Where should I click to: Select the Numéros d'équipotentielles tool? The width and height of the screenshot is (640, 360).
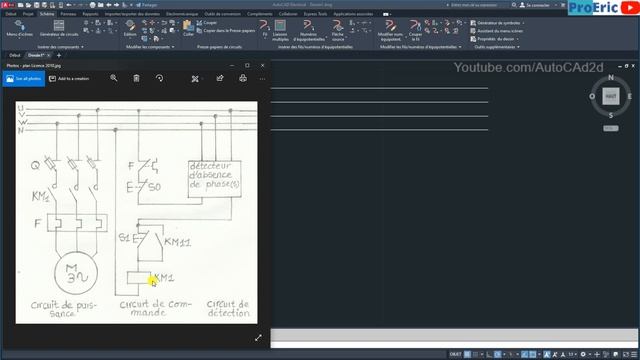pos(309,31)
